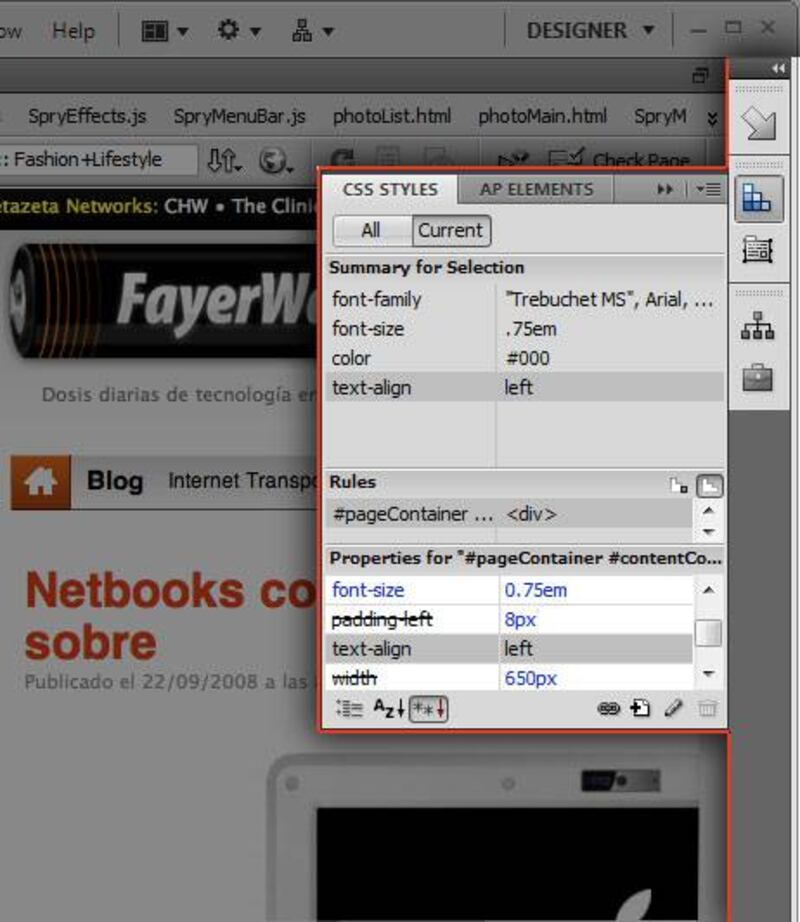
Task: Click the Properties list scrollbar thumb
Action: tap(708, 632)
